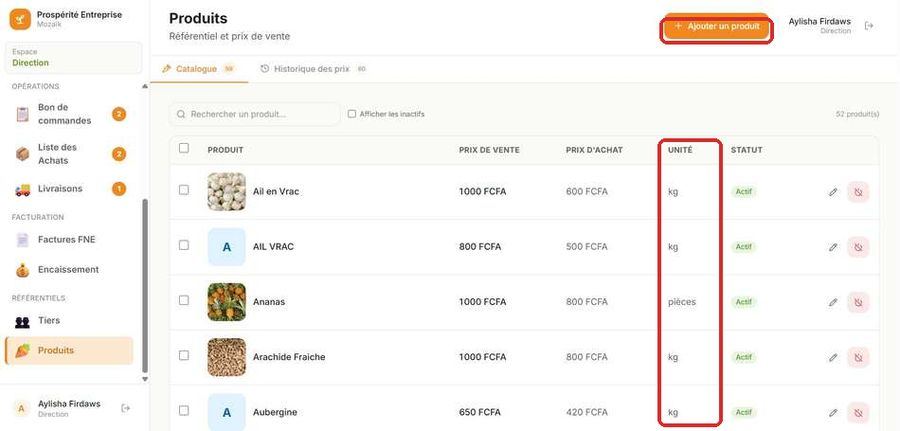Check the Arachide Fraiche row checkbox
900x431 pixels.
coord(184,355)
